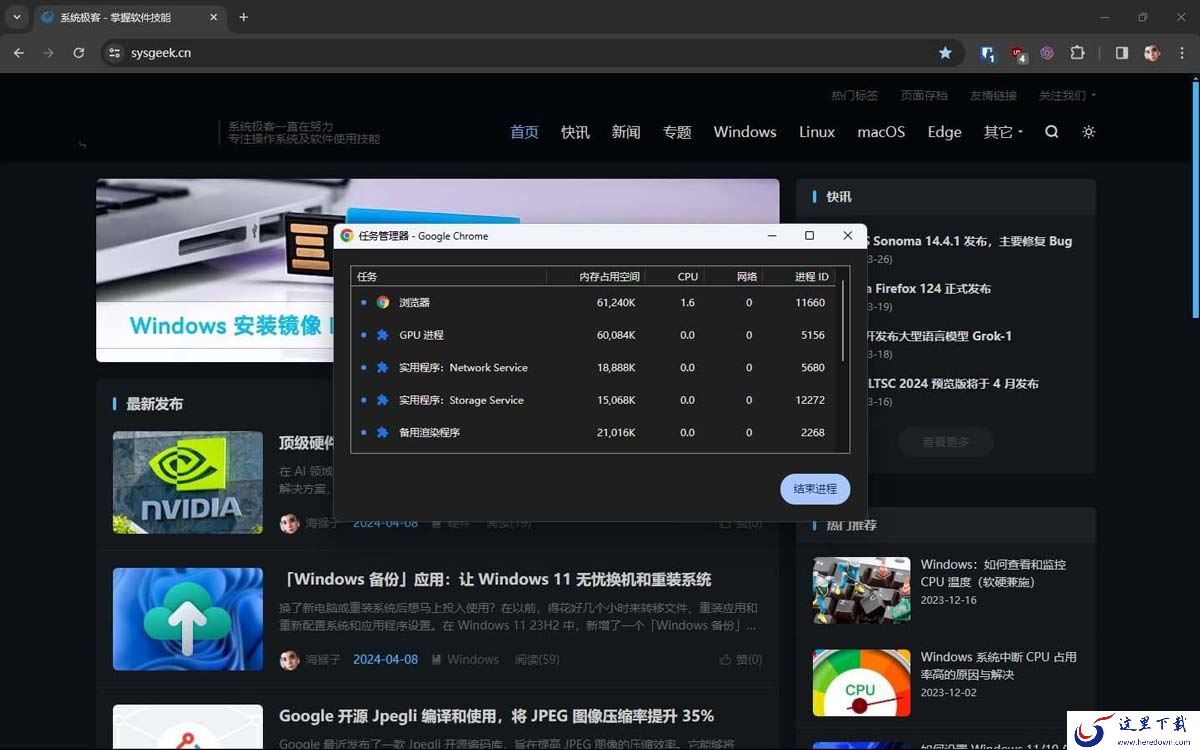This screenshot has width=1200, height=750.
Task: Click the 页面存档 link
Action: pyautogui.click(x=924, y=96)
